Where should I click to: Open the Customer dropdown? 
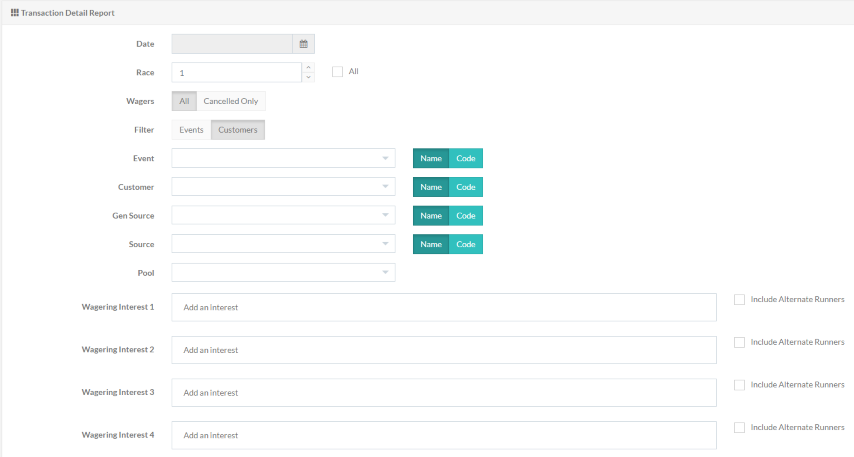pos(283,187)
